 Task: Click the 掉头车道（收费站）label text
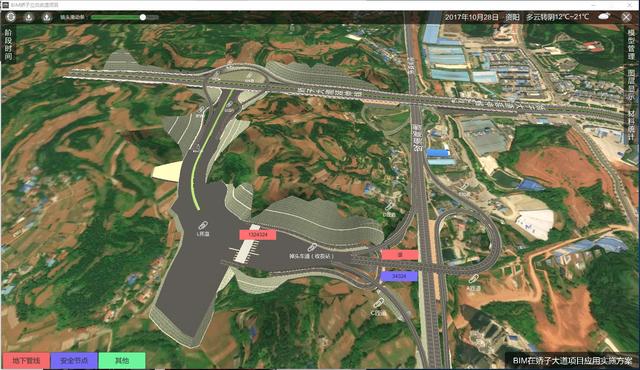pyautogui.click(x=312, y=256)
